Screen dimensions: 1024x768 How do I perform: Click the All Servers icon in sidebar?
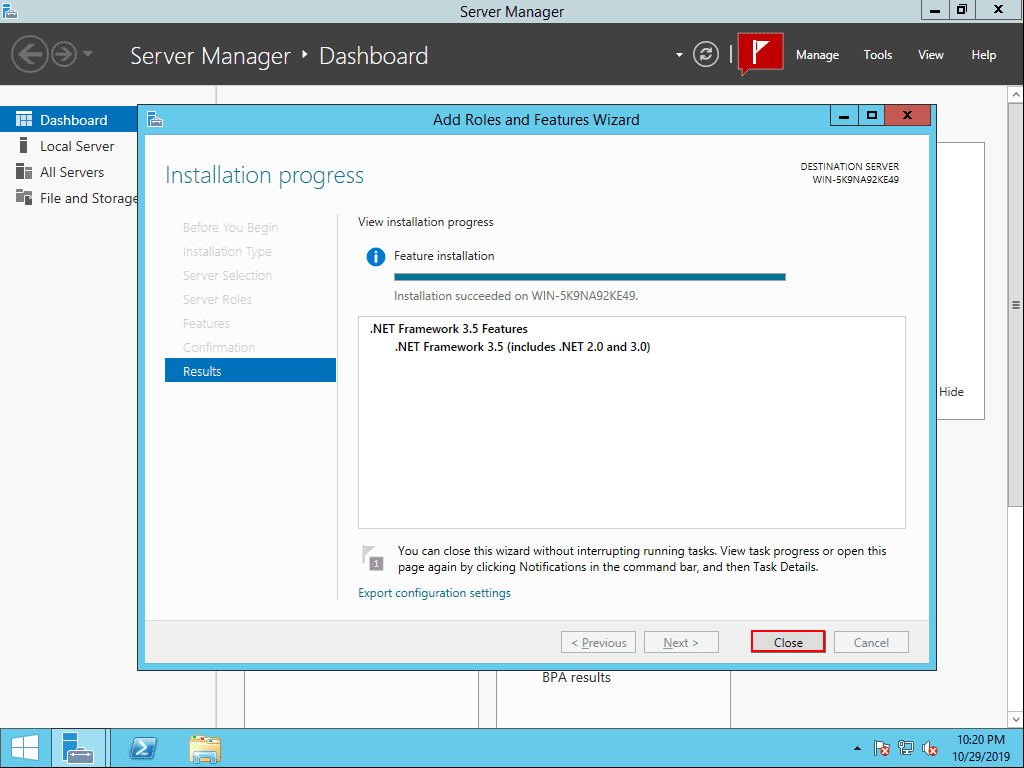[24, 171]
